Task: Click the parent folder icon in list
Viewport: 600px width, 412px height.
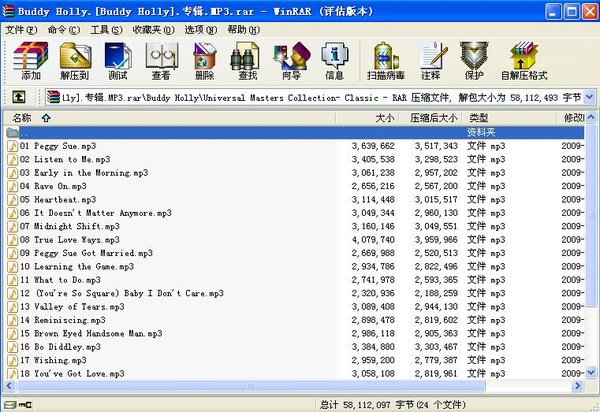Action: tap(13, 132)
